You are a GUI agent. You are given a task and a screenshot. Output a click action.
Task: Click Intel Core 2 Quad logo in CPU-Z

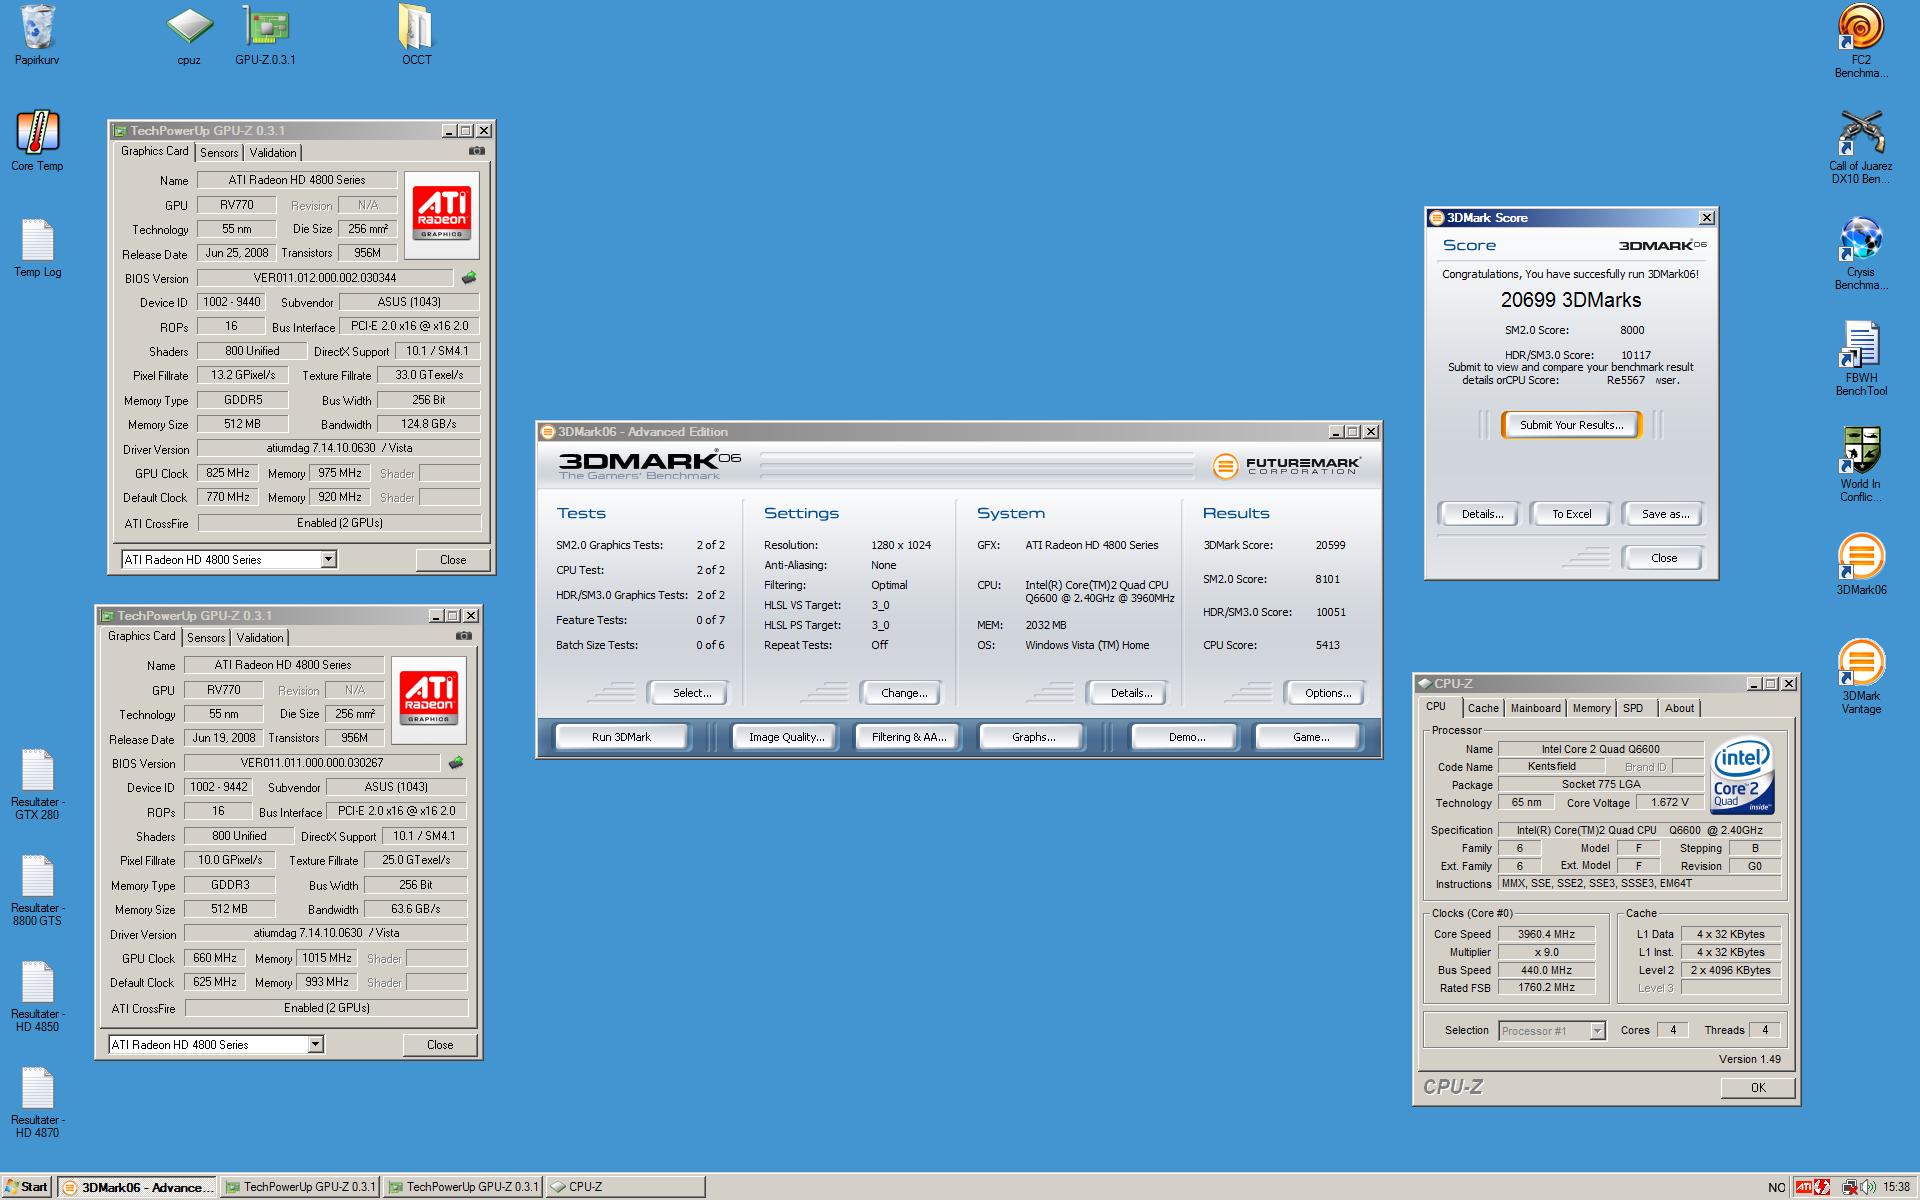[x=1742, y=776]
